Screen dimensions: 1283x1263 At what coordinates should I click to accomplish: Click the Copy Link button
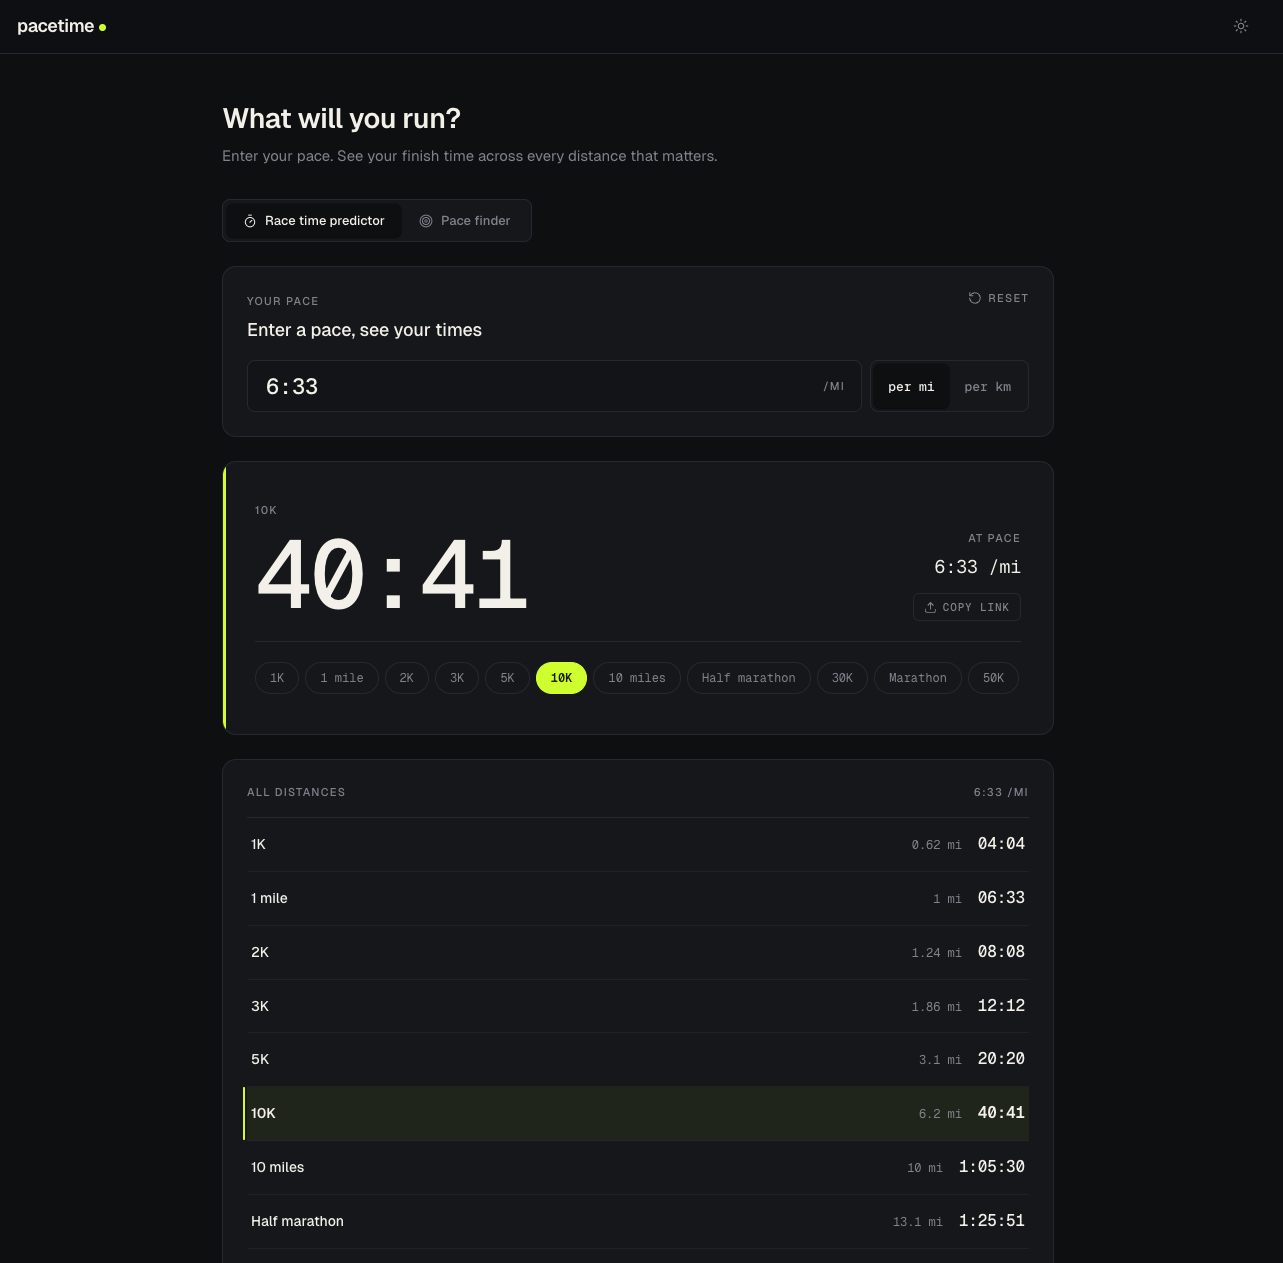[x=967, y=607]
